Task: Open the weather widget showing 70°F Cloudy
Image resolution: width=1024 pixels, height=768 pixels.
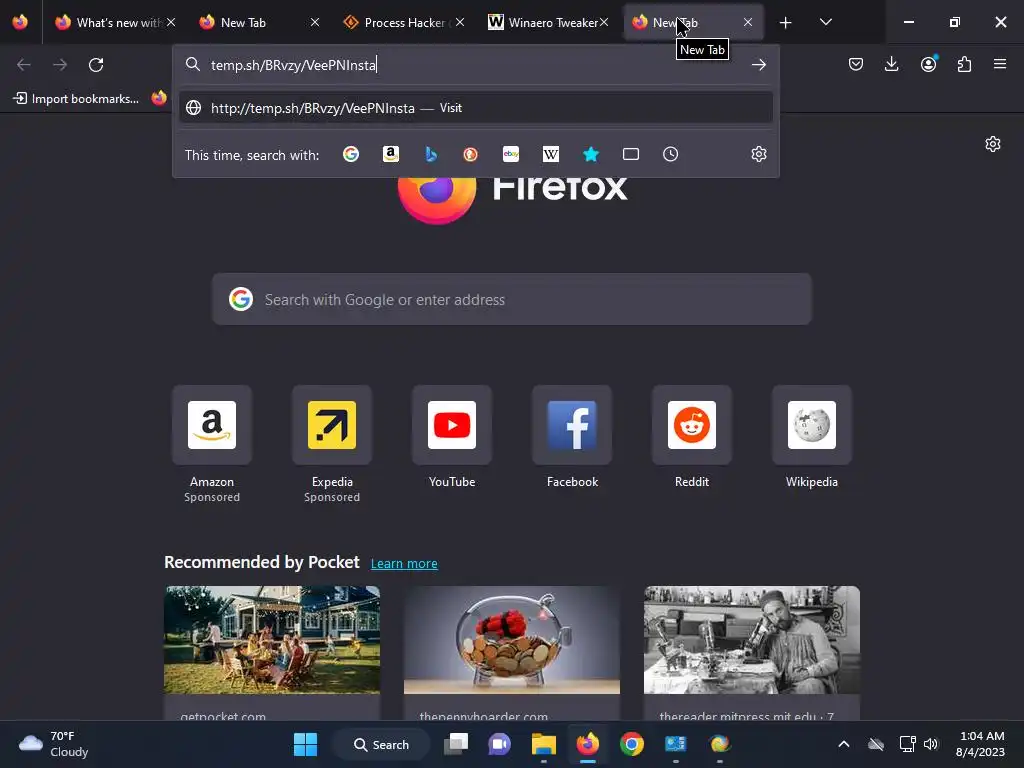Action: [54, 744]
